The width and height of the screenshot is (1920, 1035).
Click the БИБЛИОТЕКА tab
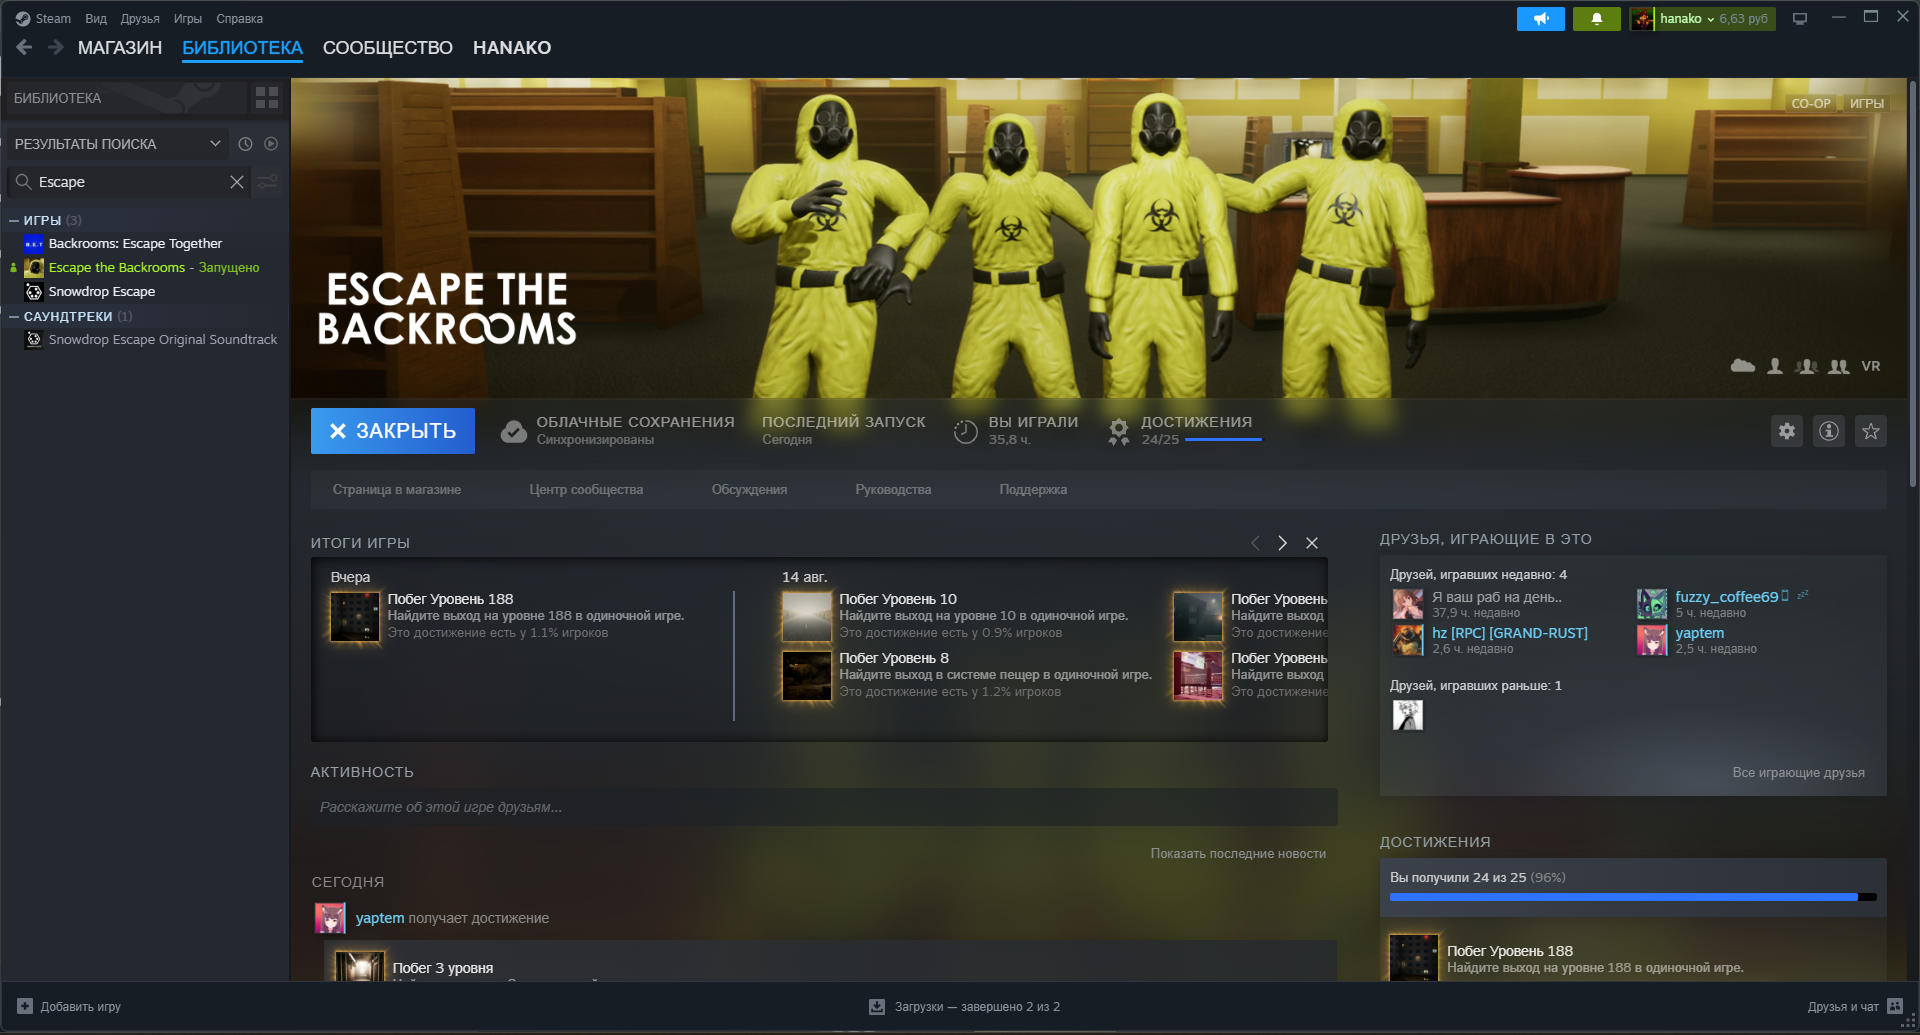pos(242,48)
